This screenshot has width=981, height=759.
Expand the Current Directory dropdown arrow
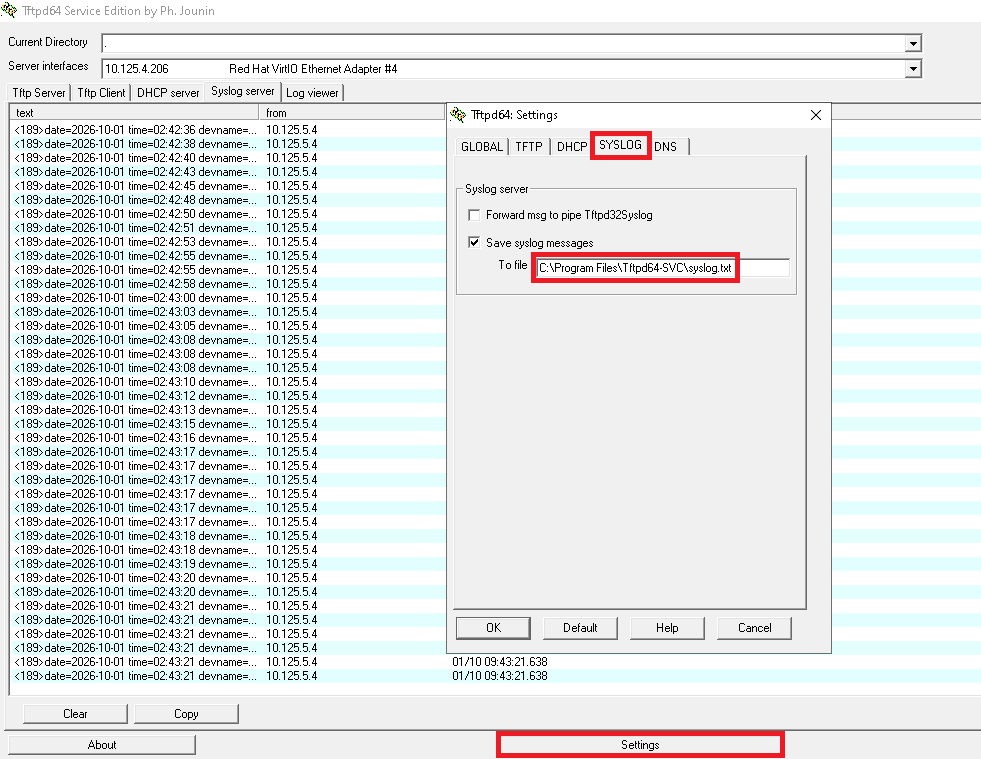tap(913, 43)
